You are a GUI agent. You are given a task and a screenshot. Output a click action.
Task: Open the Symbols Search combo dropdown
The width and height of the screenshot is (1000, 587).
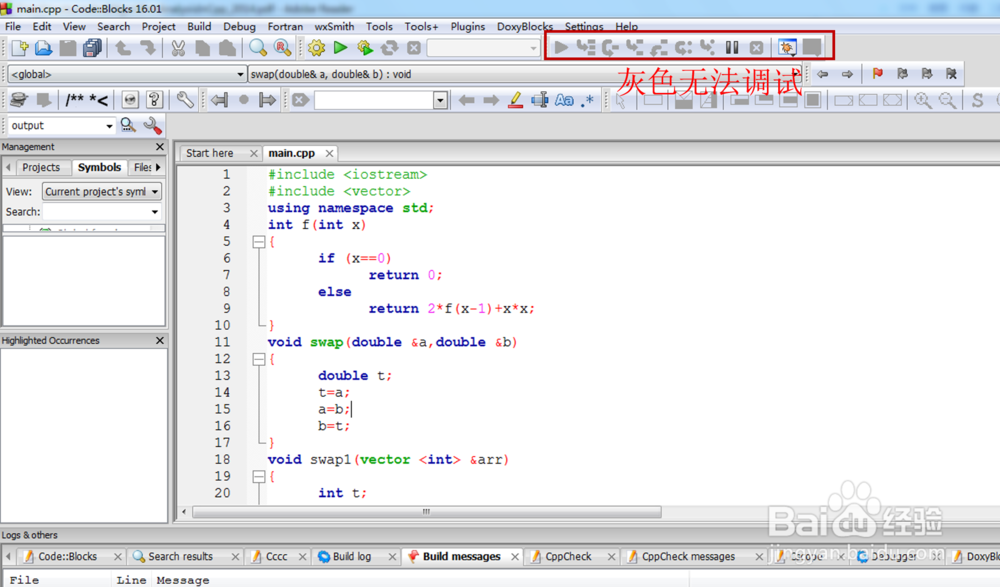coord(155,212)
